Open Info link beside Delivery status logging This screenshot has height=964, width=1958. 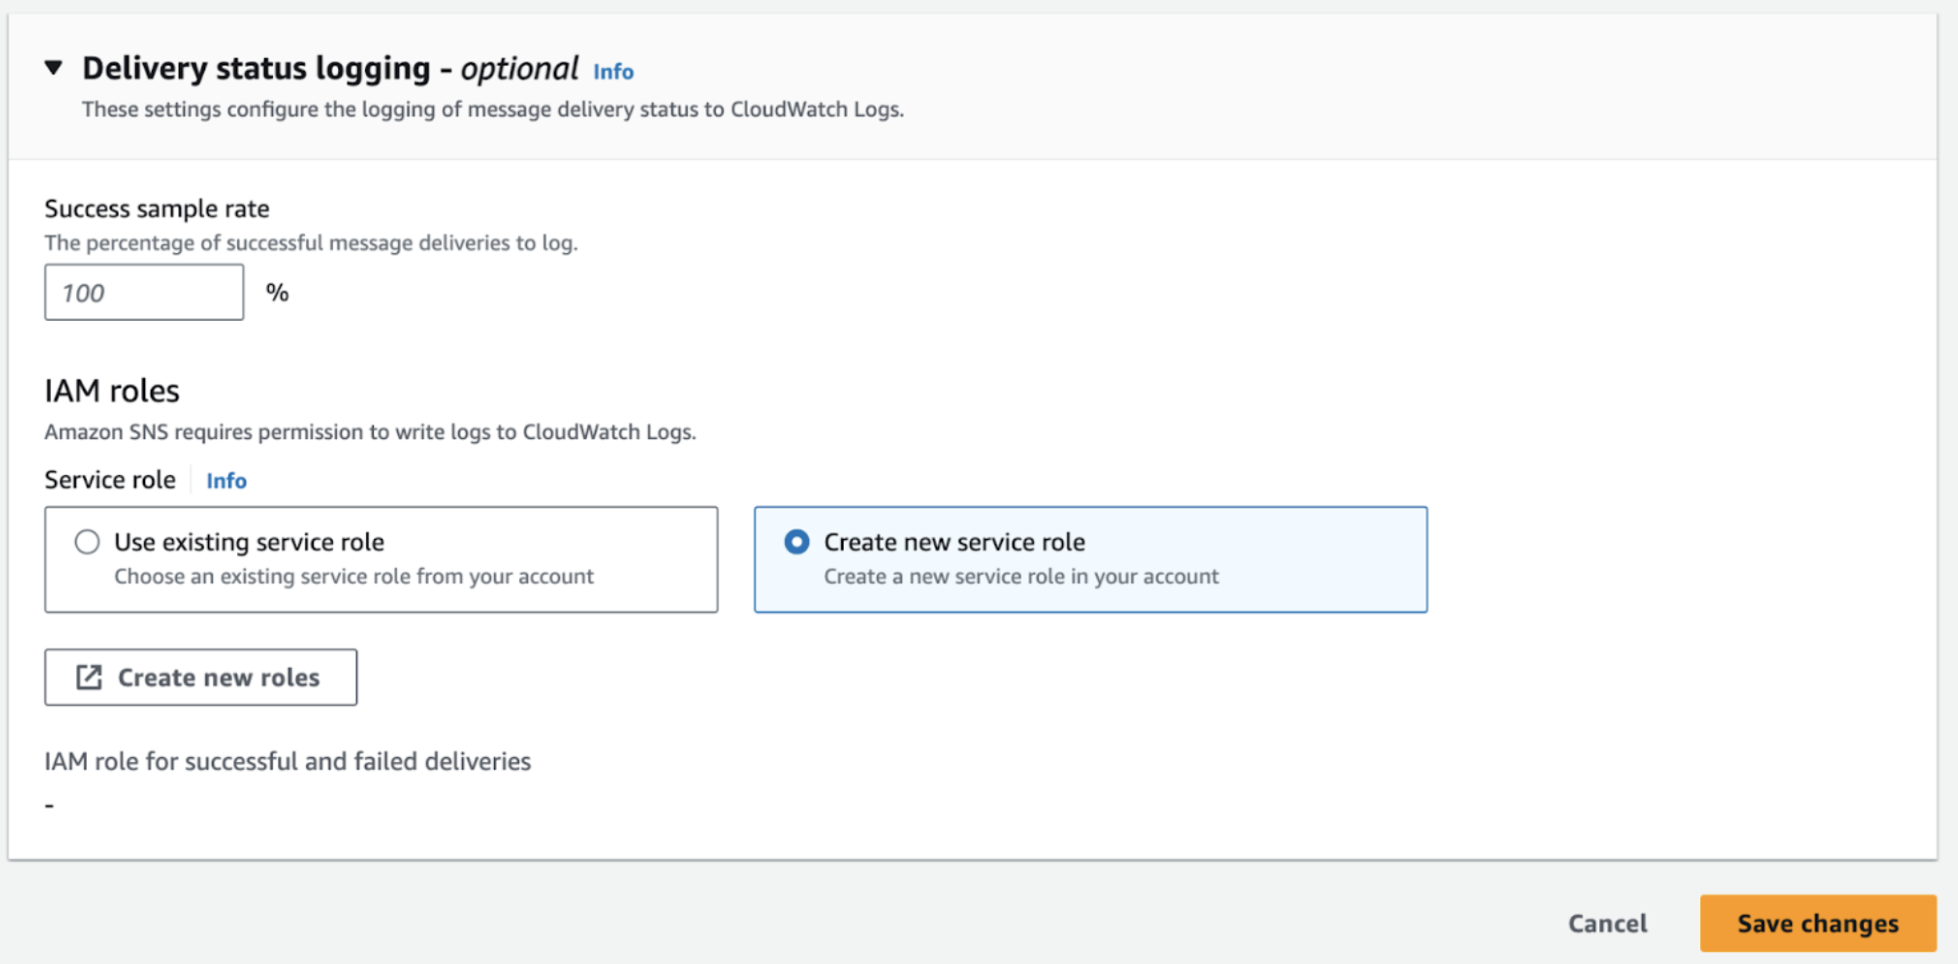[613, 72]
